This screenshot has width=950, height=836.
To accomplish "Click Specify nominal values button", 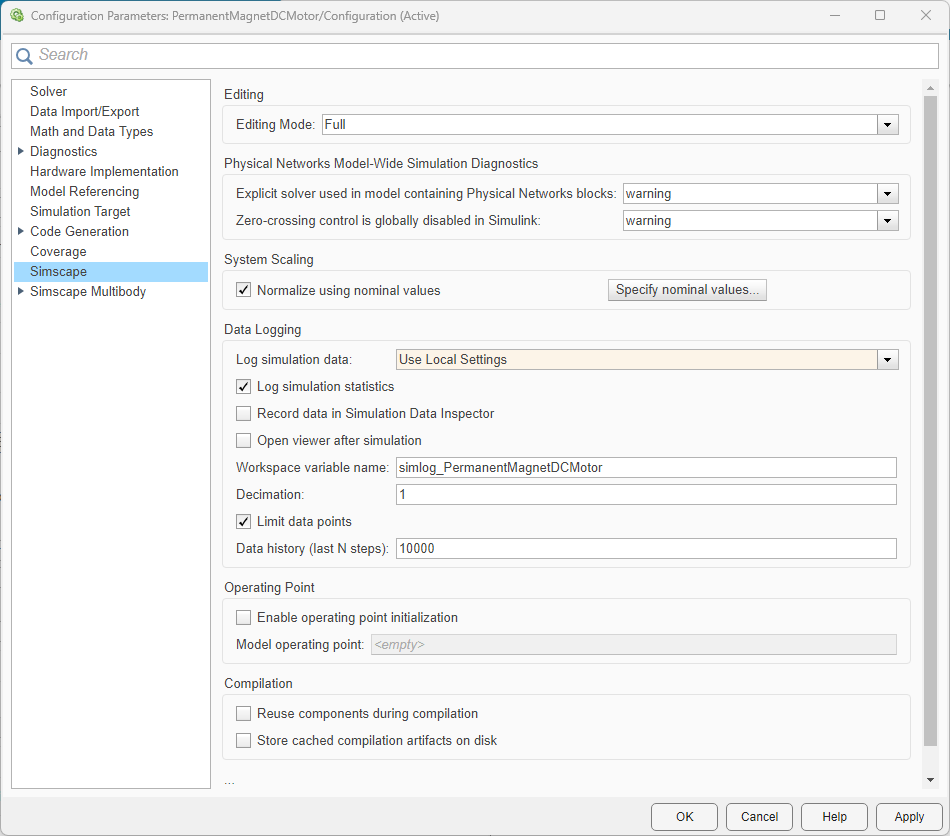I will [x=687, y=290].
